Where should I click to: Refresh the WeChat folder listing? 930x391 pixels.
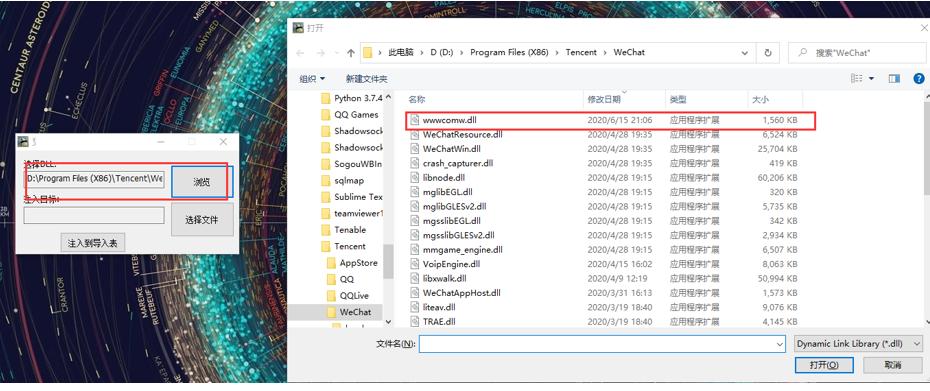(x=768, y=52)
